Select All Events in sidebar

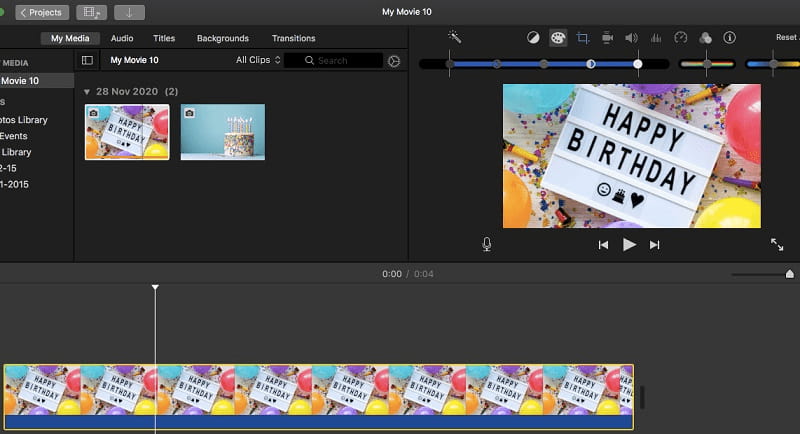[x=14, y=136]
